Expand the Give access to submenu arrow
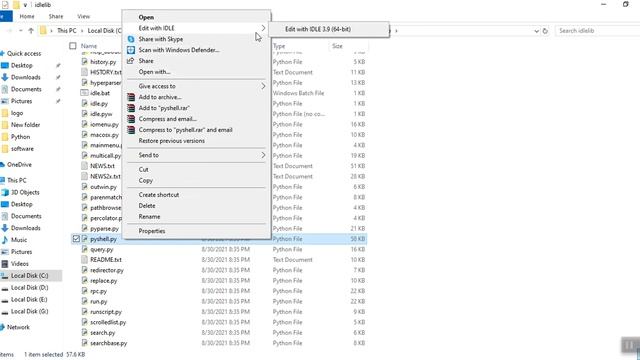 [x=263, y=86]
